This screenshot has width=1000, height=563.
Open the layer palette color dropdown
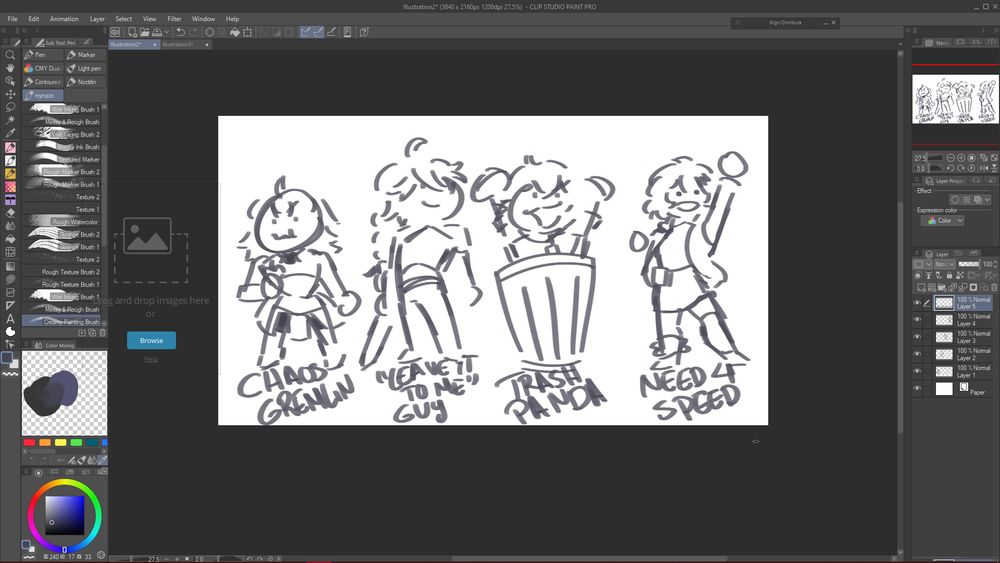click(922, 264)
